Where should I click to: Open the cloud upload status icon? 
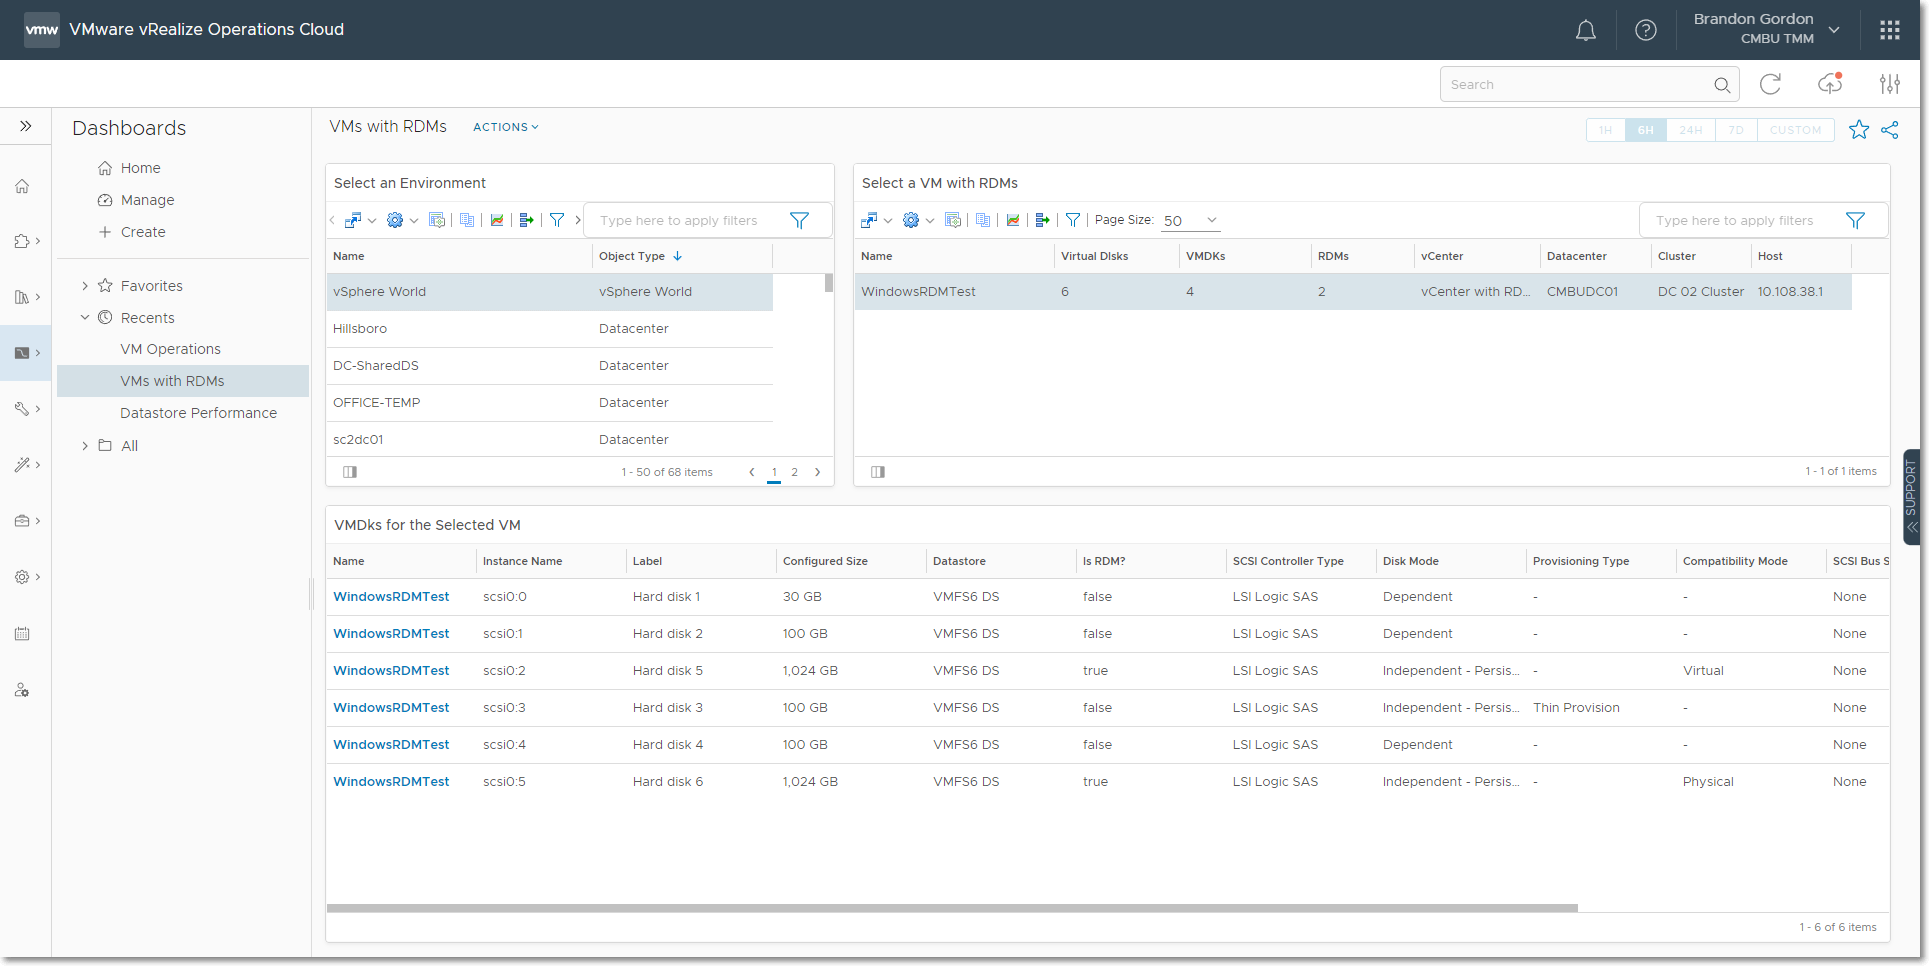click(x=1830, y=84)
